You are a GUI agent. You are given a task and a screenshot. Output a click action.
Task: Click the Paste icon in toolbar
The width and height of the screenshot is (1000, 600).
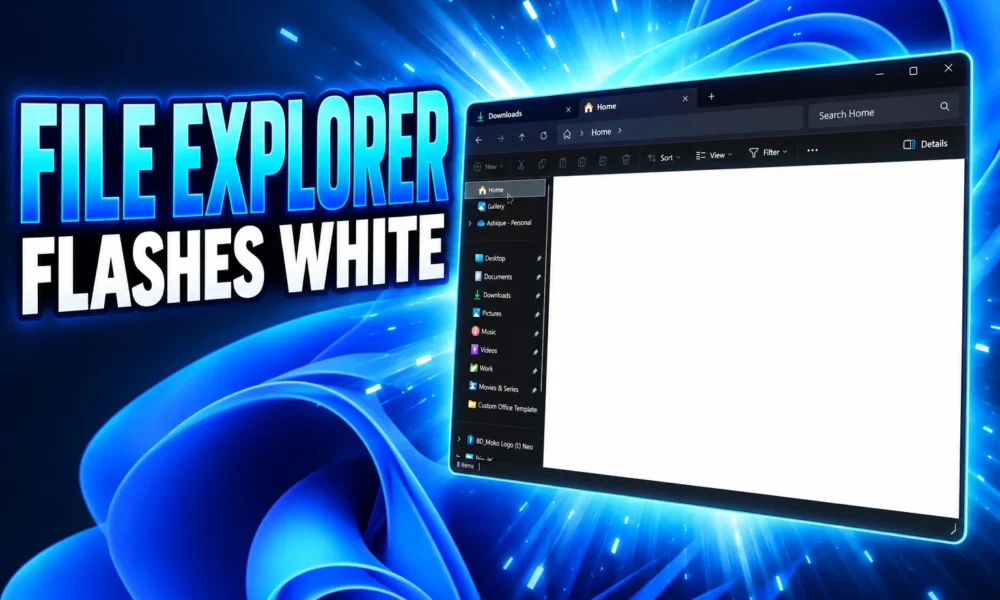(562, 163)
